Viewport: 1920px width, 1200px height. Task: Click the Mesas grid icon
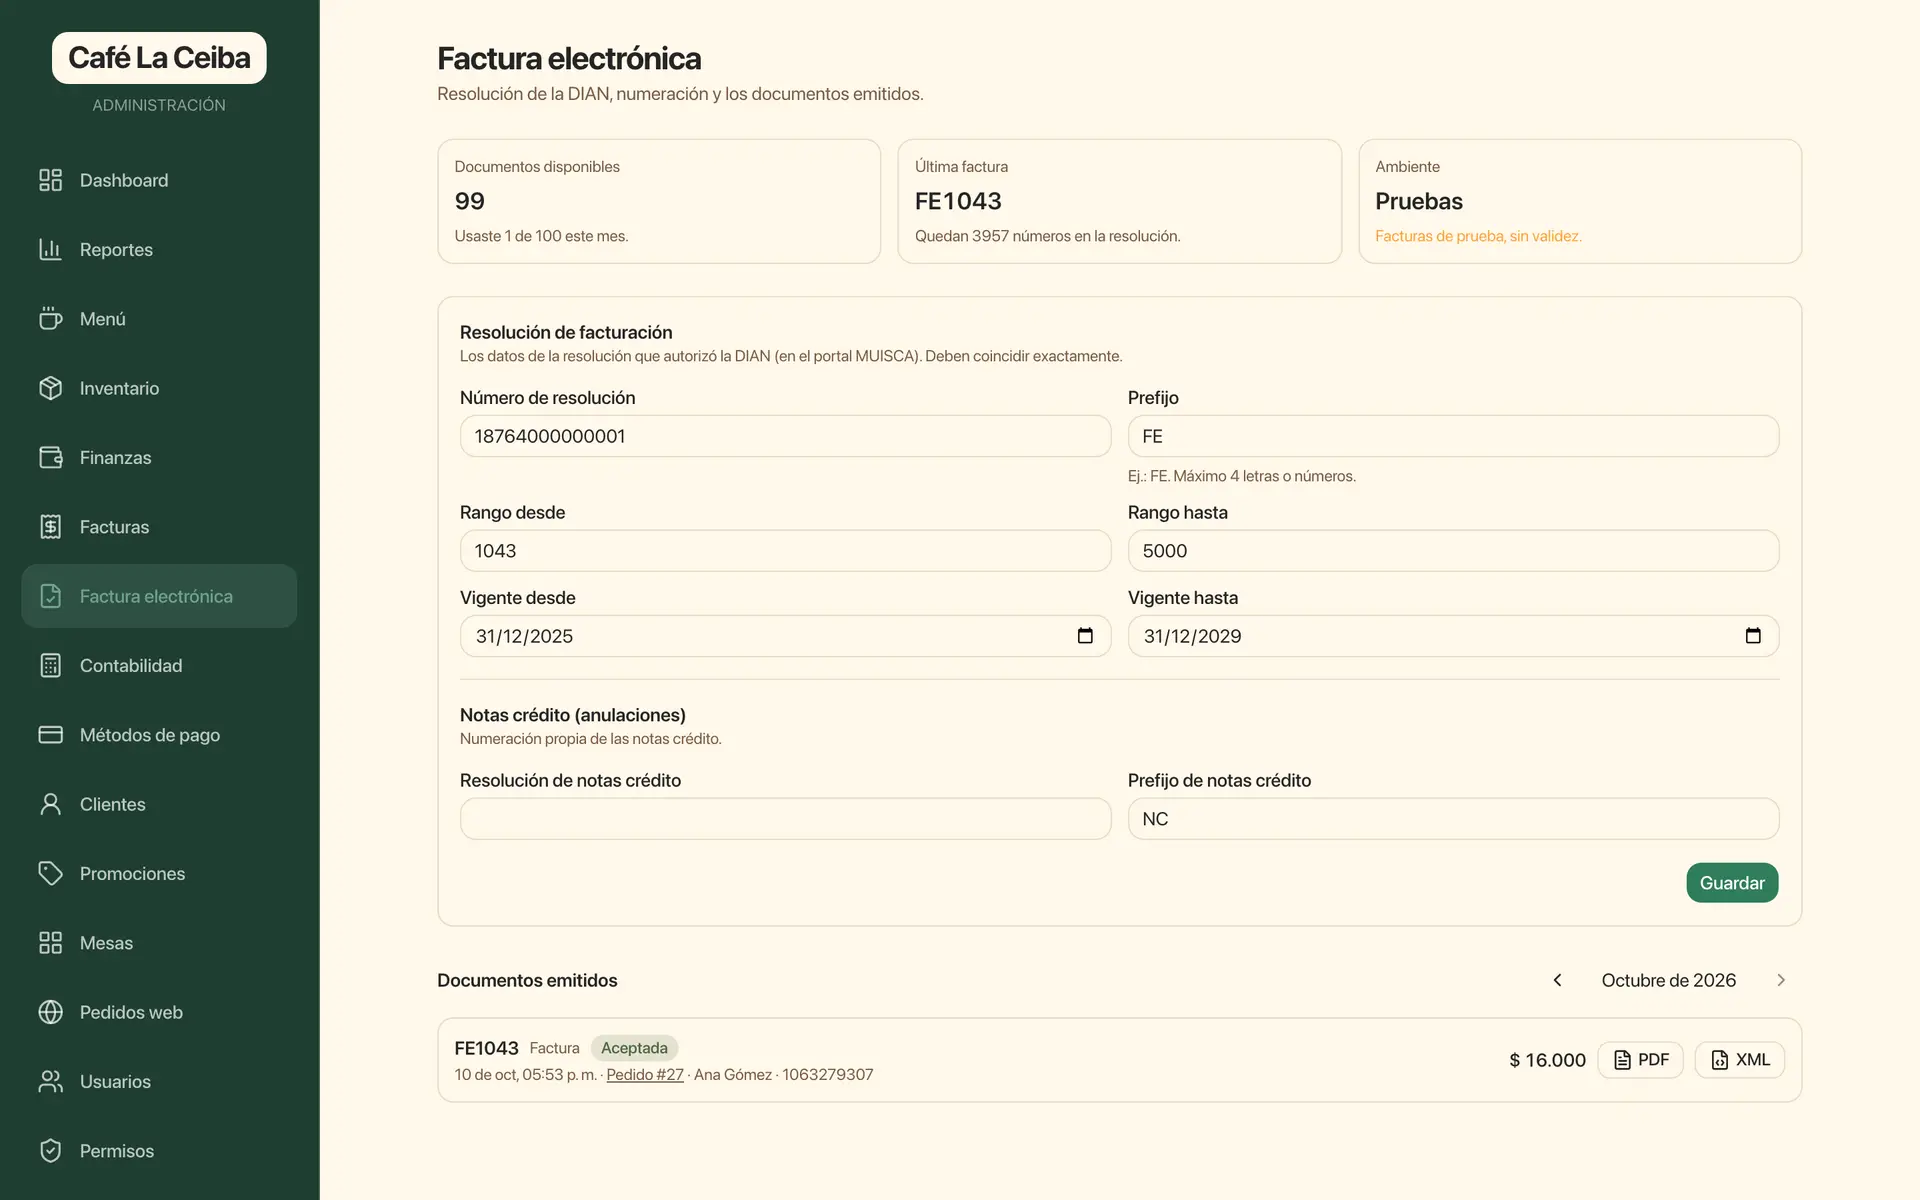pyautogui.click(x=50, y=943)
